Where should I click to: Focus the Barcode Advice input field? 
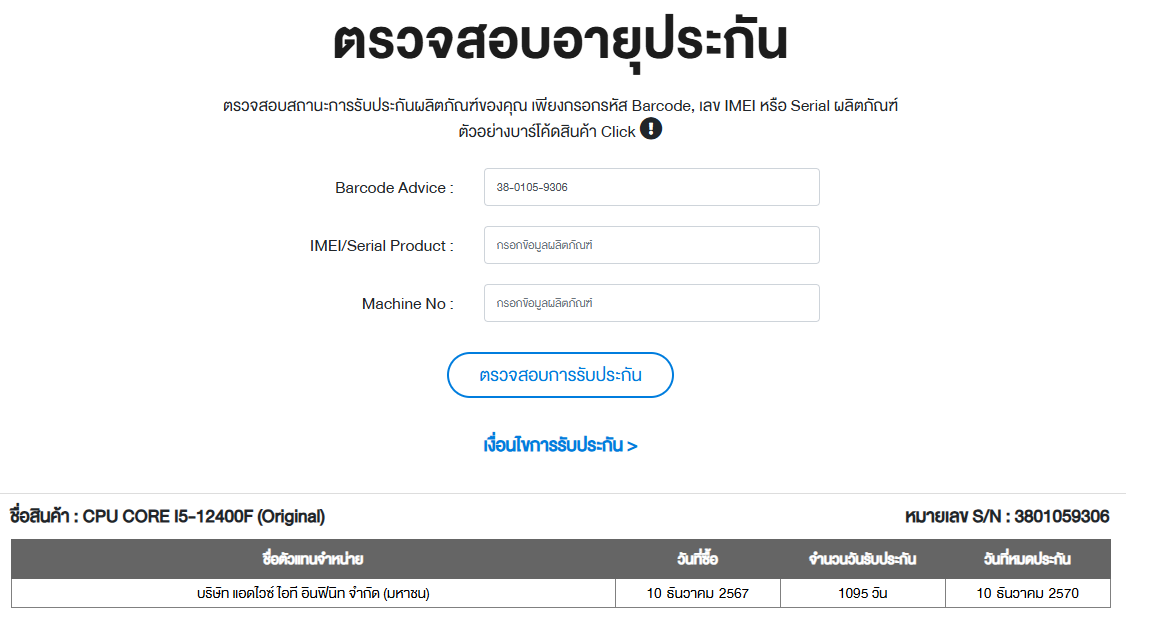pyautogui.click(x=651, y=187)
